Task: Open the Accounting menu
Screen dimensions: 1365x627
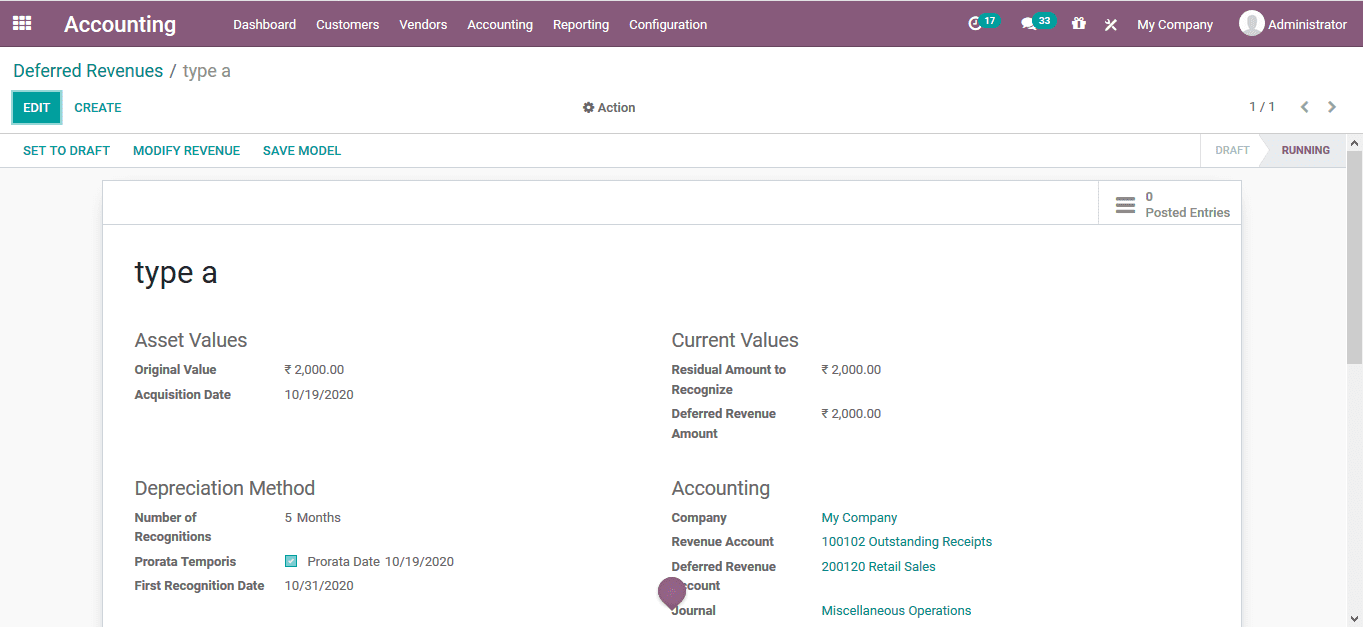Action: [x=500, y=24]
